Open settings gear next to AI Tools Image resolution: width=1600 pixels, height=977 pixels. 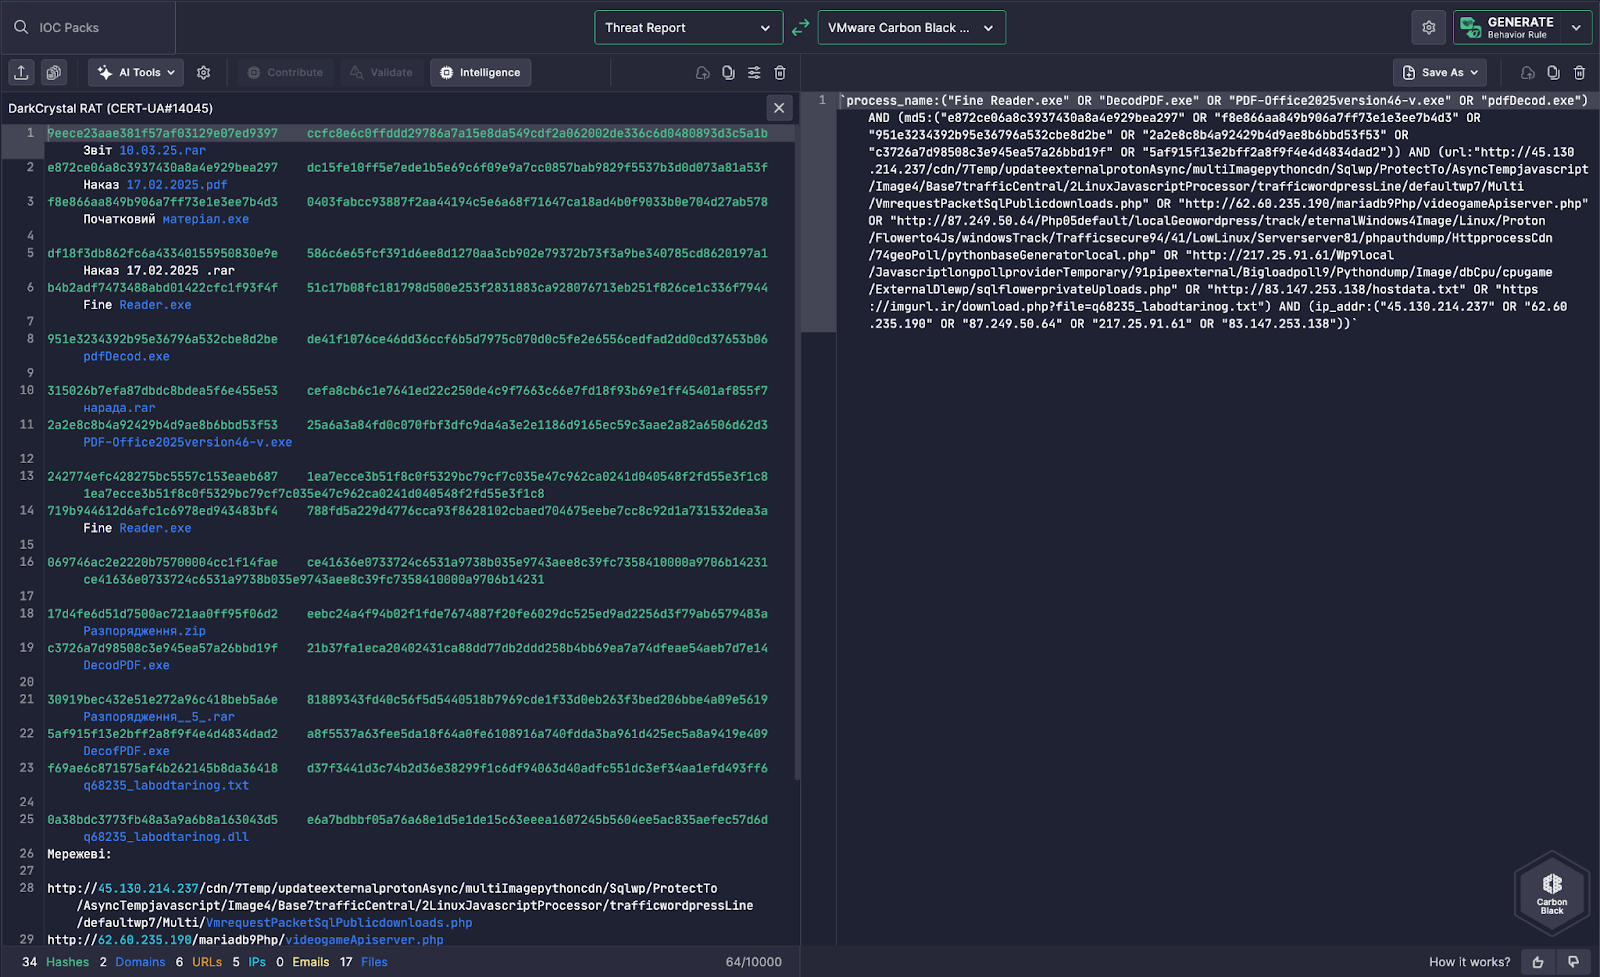click(204, 72)
